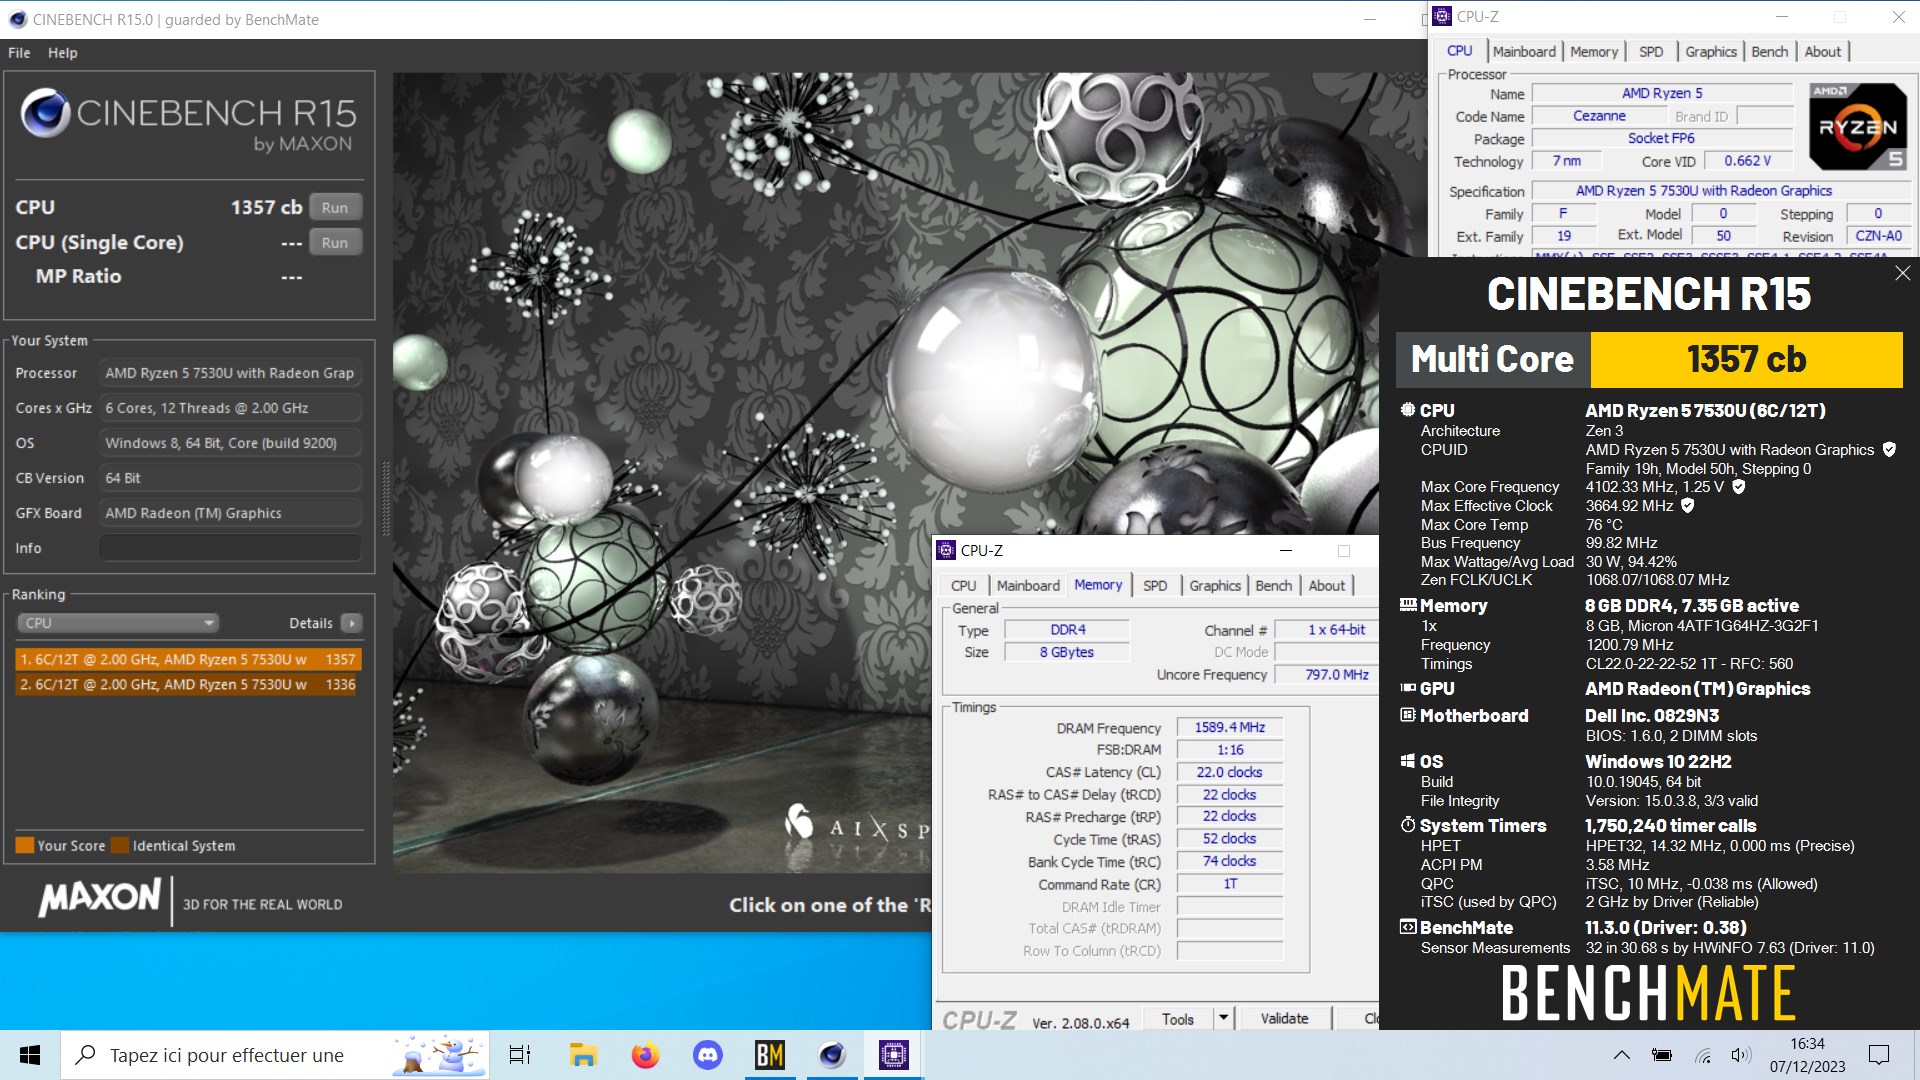Click the yellow 1357 cb score box
This screenshot has height=1080, width=1920.
coord(1746,359)
